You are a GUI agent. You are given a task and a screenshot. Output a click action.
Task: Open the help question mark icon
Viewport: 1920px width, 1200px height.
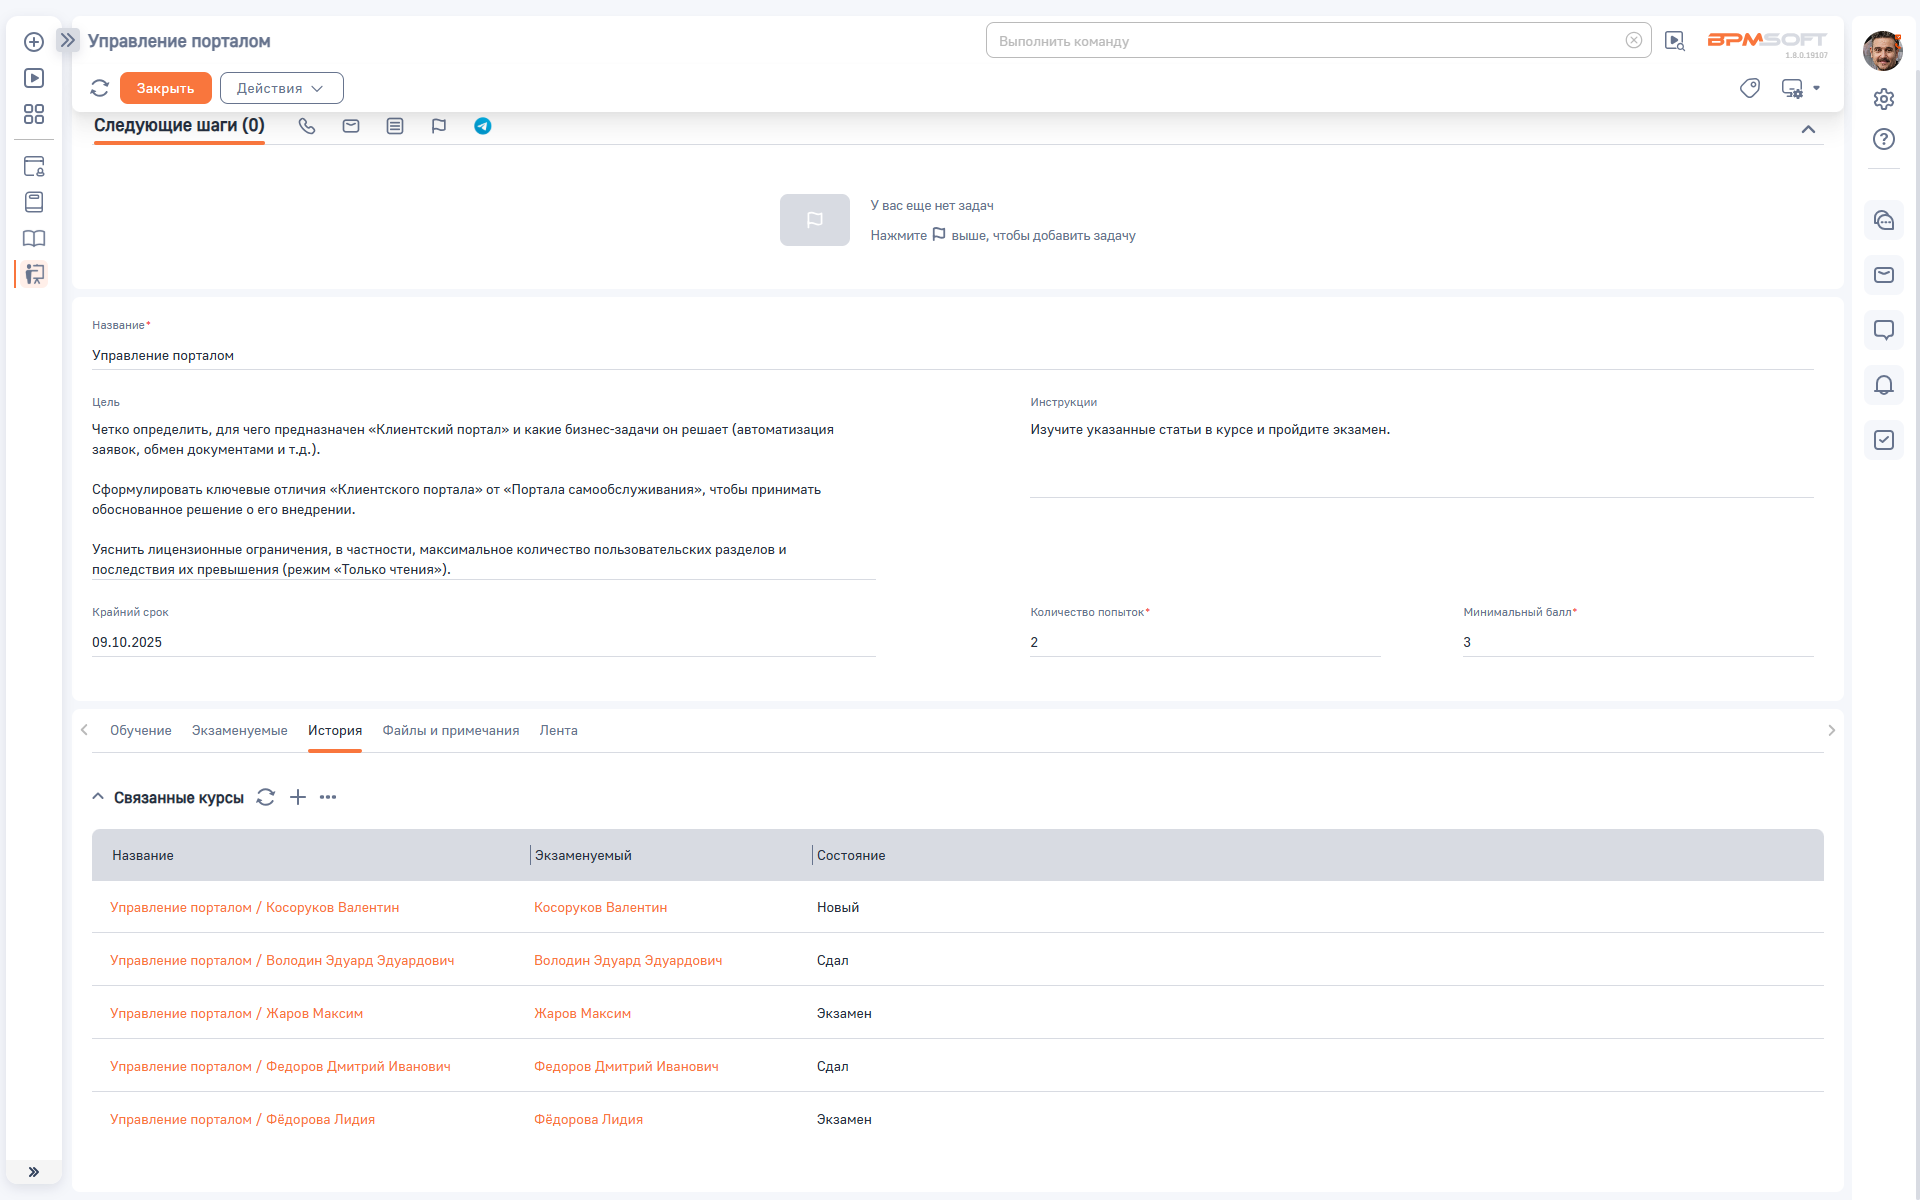click(1883, 139)
